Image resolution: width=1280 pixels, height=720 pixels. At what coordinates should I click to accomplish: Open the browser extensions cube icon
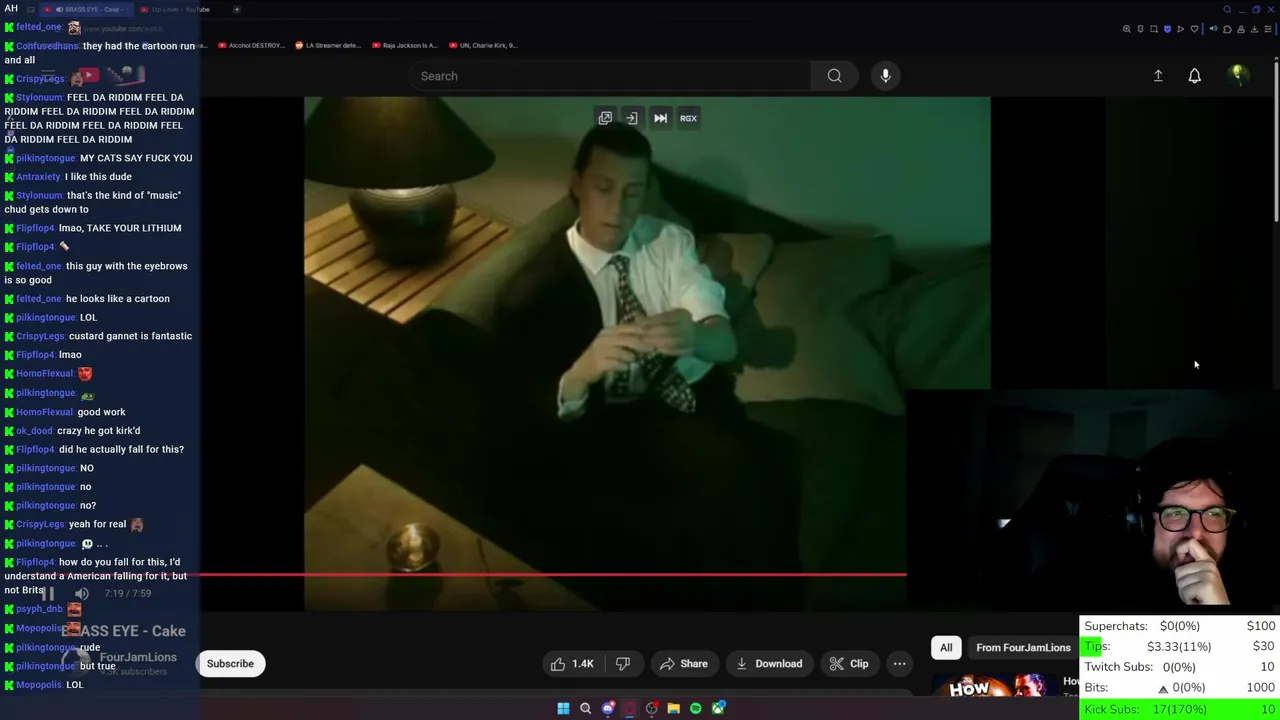click(x=1227, y=29)
